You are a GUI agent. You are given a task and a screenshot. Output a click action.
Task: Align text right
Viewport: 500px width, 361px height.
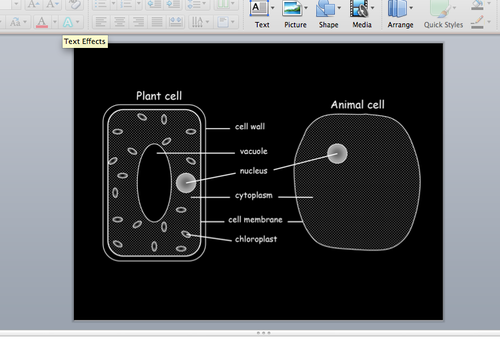[138, 22]
